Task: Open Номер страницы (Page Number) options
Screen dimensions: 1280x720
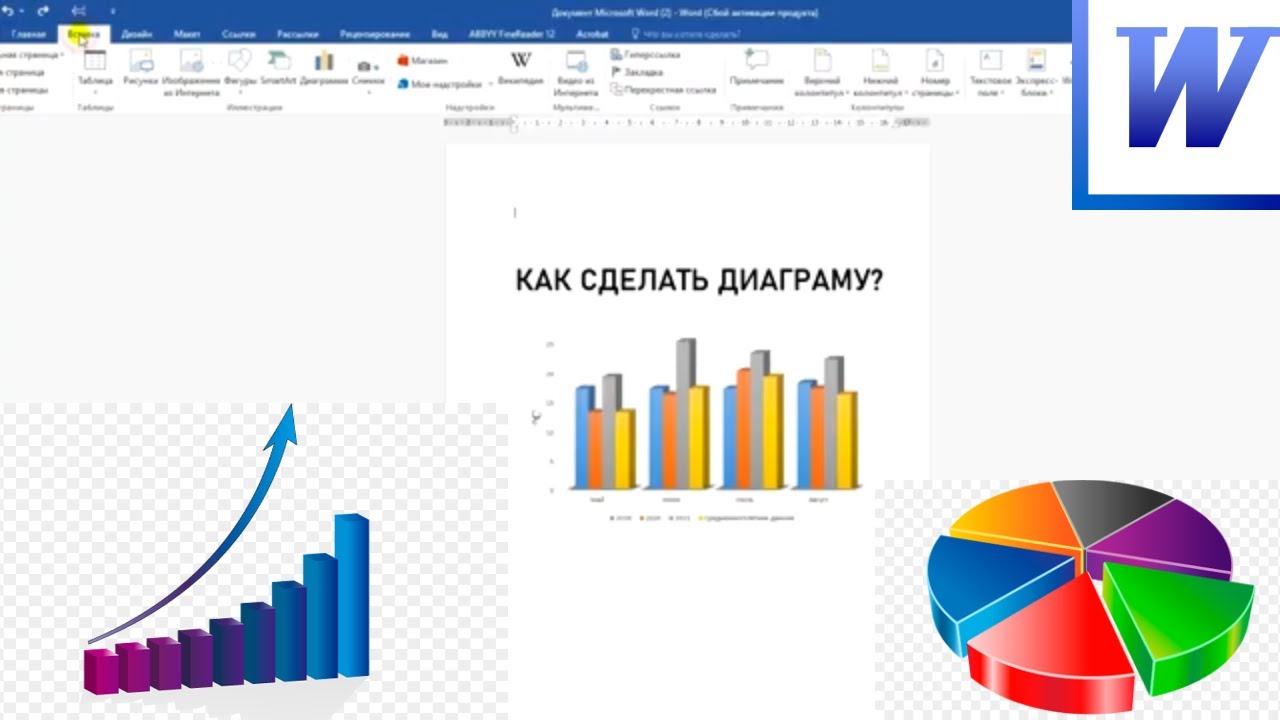Action: [936, 72]
